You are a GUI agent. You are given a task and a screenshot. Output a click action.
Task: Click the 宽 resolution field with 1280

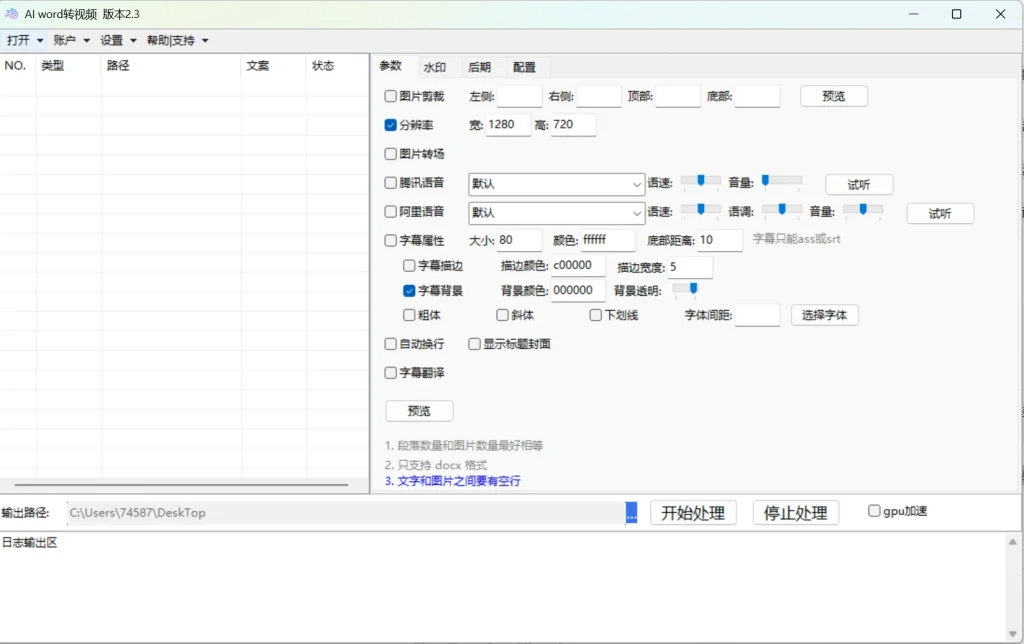[x=508, y=125]
